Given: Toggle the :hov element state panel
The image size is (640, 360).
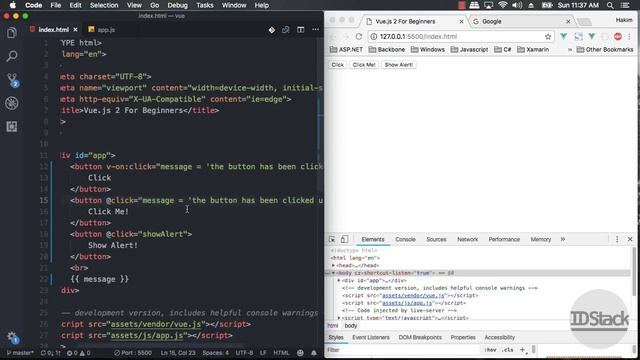Looking at the screenshot, I should pyautogui.click(x=490, y=350).
